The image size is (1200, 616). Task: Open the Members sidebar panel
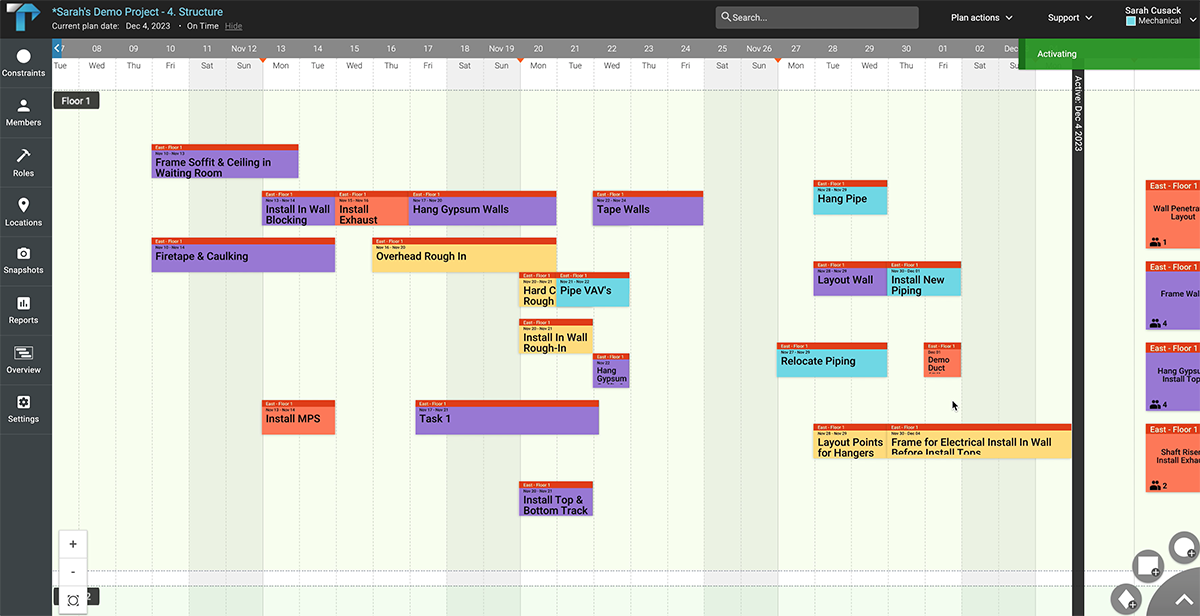24,112
